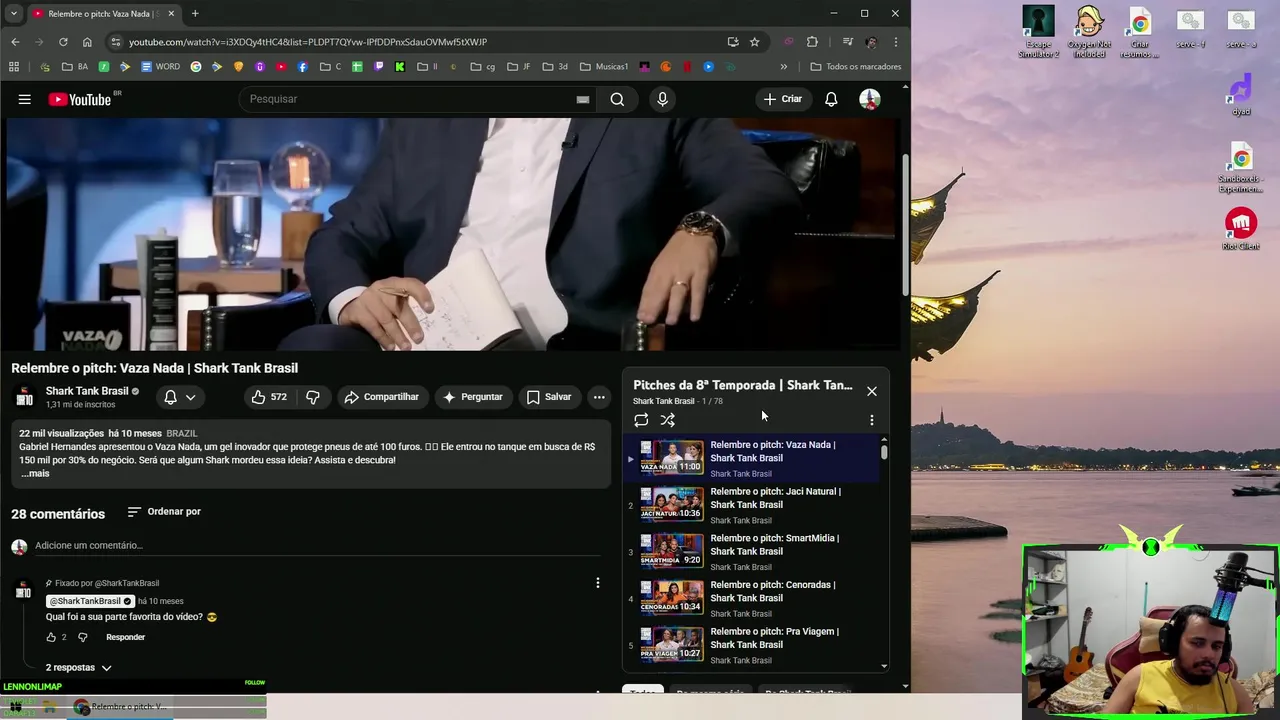Viewport: 1280px width, 720px height.
Task: Toggle playlist shuffle icon
Action: [668, 420]
